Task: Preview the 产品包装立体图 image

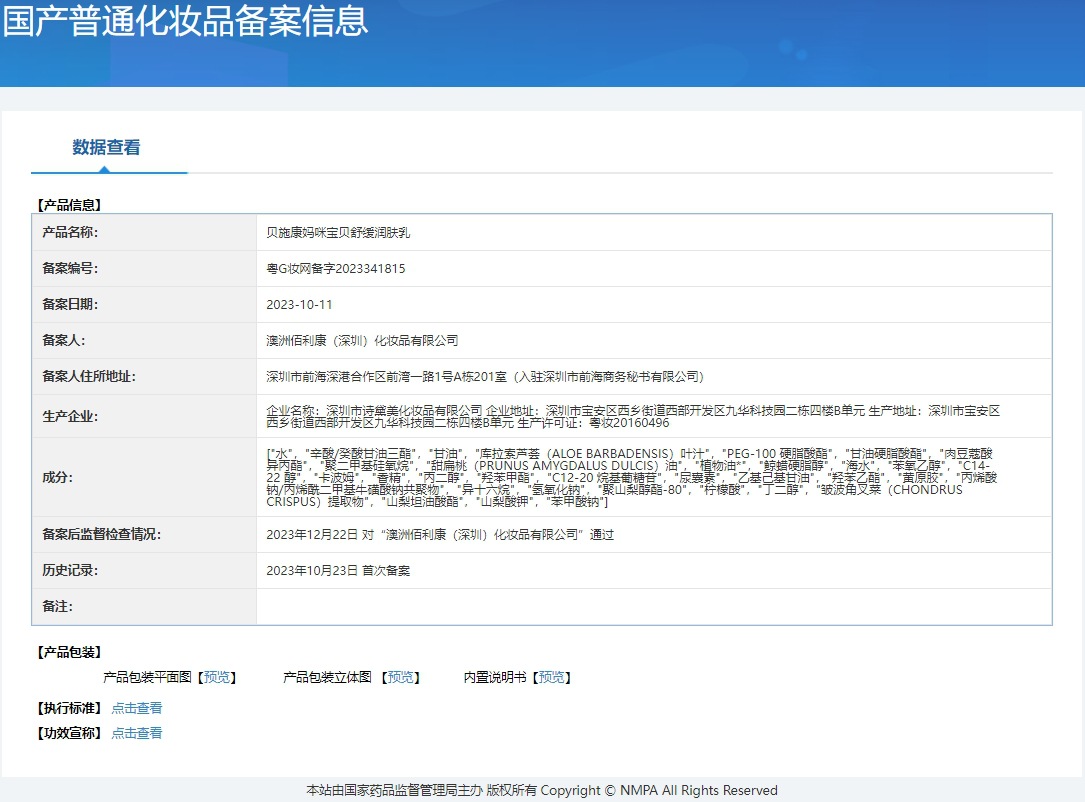Action: pyautogui.click(x=400, y=677)
